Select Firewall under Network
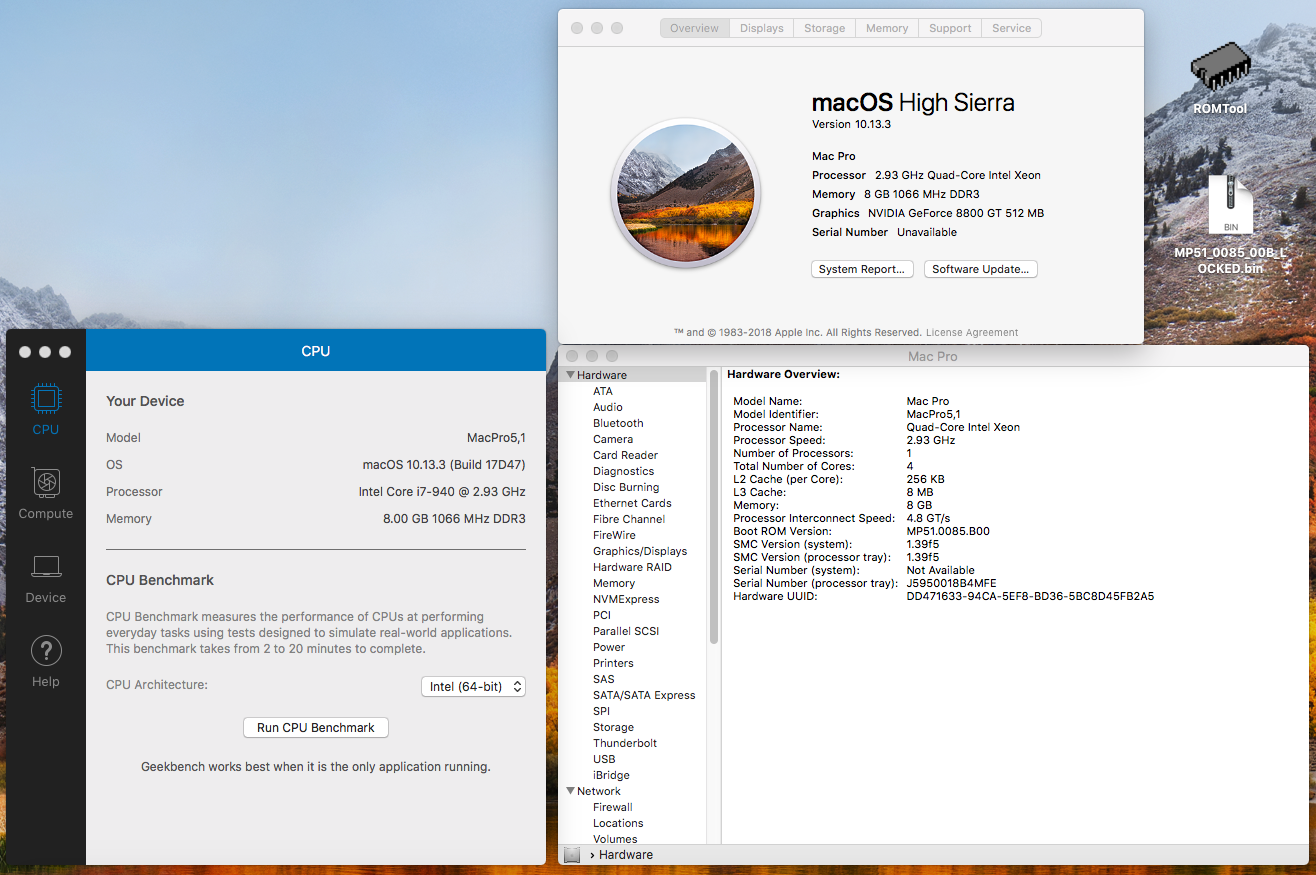 point(613,807)
